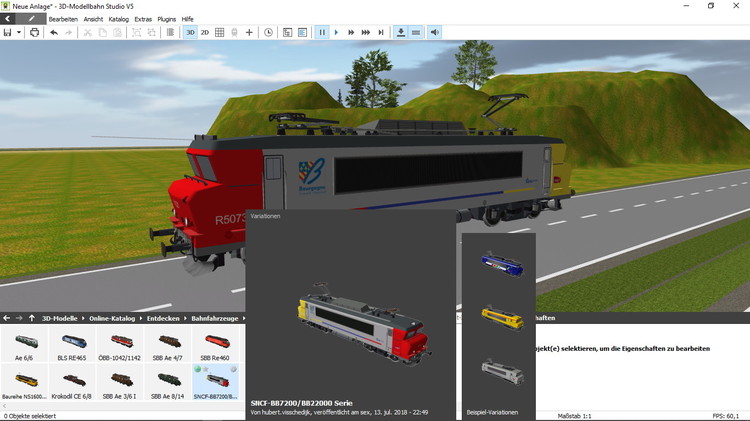Open the Bearbeiten menu
Viewport: 750px width, 421px height.
63,19
